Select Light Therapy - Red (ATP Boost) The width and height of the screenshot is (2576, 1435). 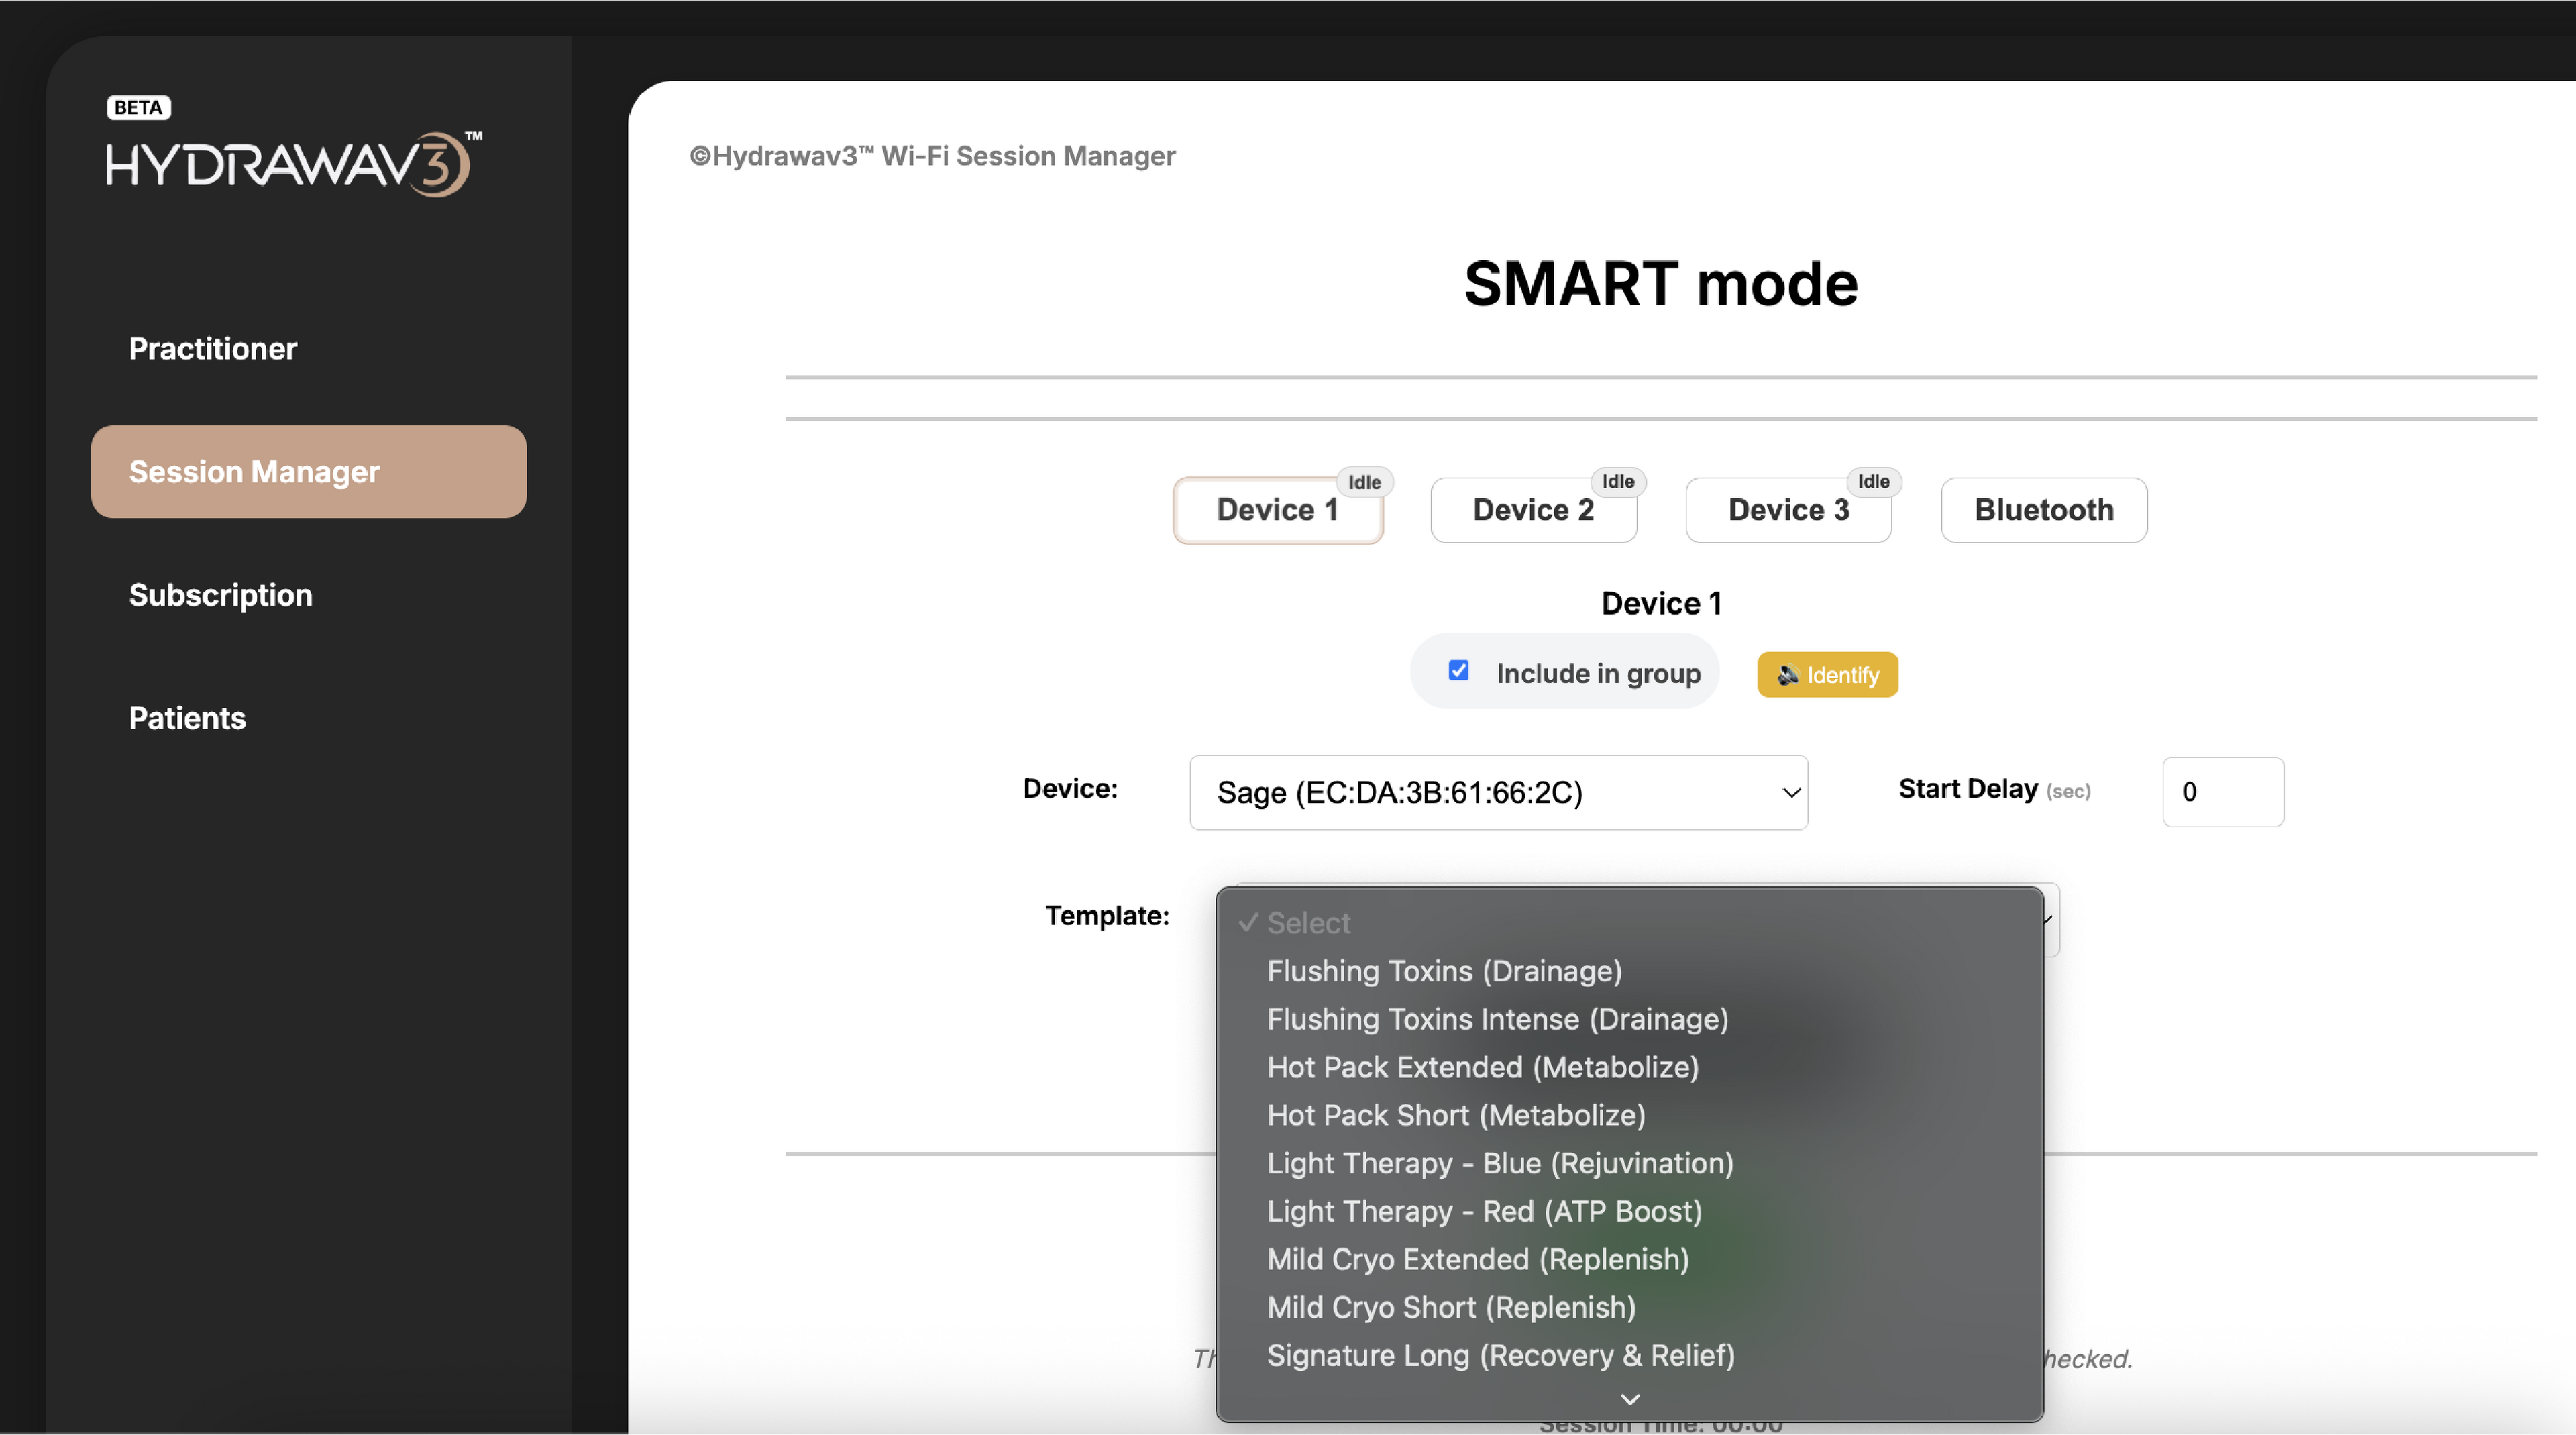(1483, 1211)
